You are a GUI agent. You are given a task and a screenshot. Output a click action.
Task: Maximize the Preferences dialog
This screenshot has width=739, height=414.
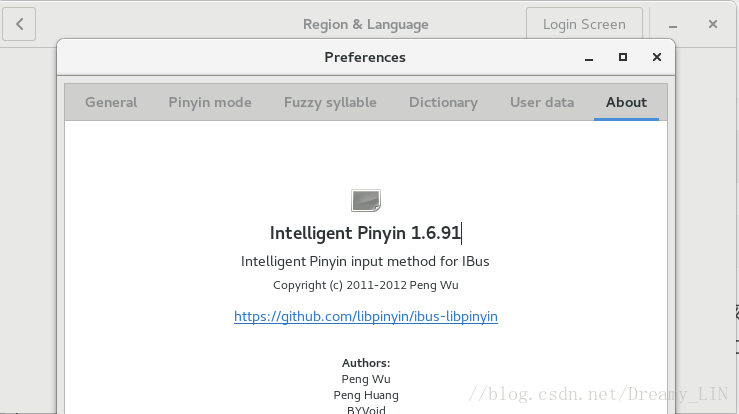pos(623,57)
